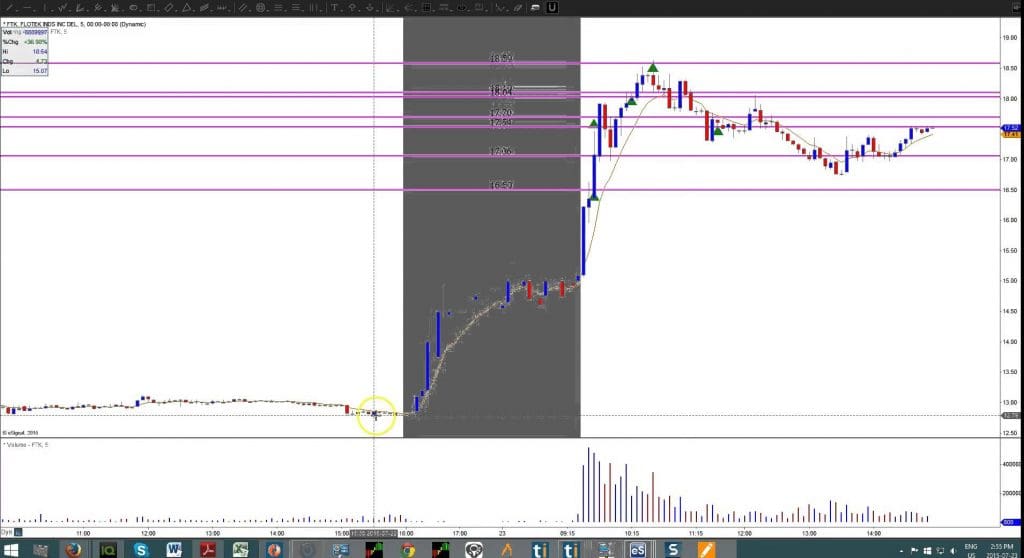Screen dimensions: 1024x558
Task: Activate the text T annotation tool
Action: 334,8
